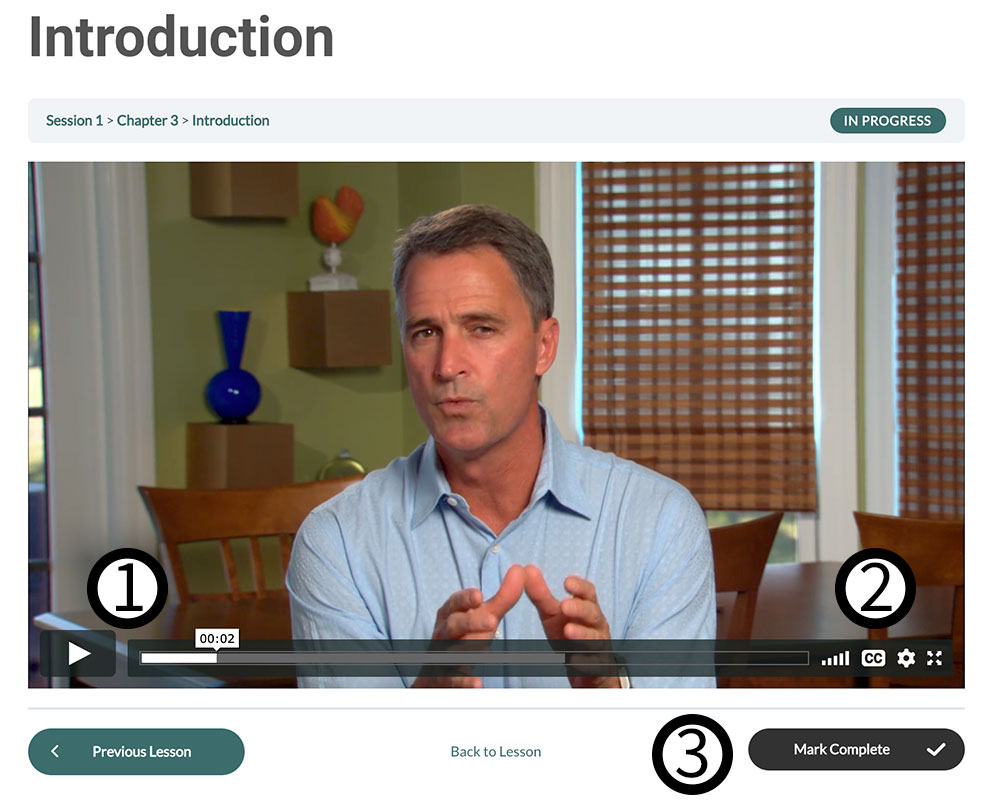Go to the Previous Lesson
This screenshot has width=1000, height=808.
pos(136,751)
